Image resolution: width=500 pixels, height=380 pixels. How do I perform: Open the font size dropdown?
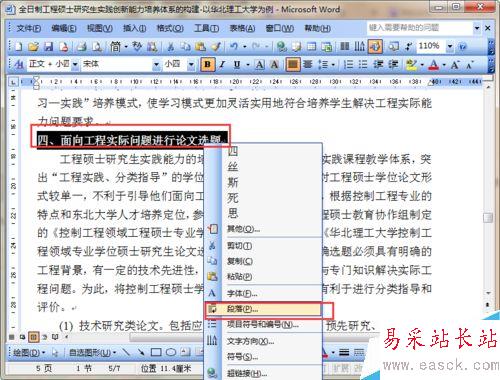click(x=191, y=64)
